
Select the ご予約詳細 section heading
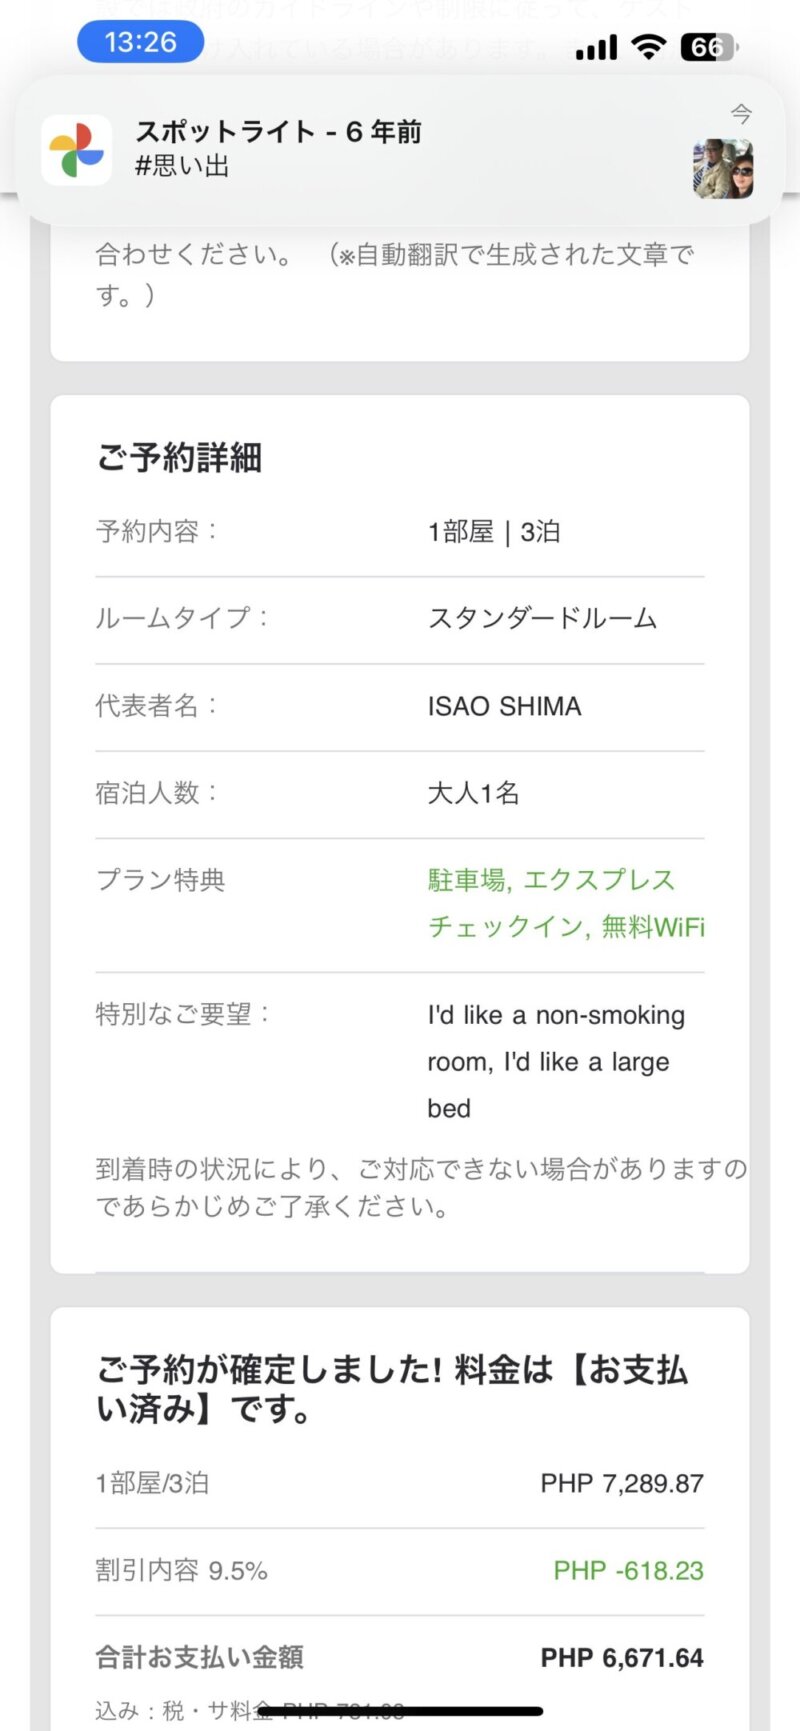pyautogui.click(x=179, y=457)
